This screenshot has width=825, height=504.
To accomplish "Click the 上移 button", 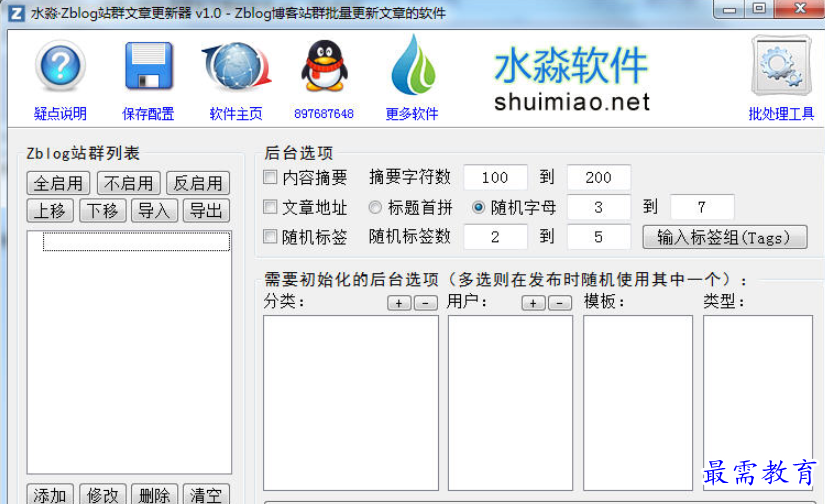I will pos(50,211).
